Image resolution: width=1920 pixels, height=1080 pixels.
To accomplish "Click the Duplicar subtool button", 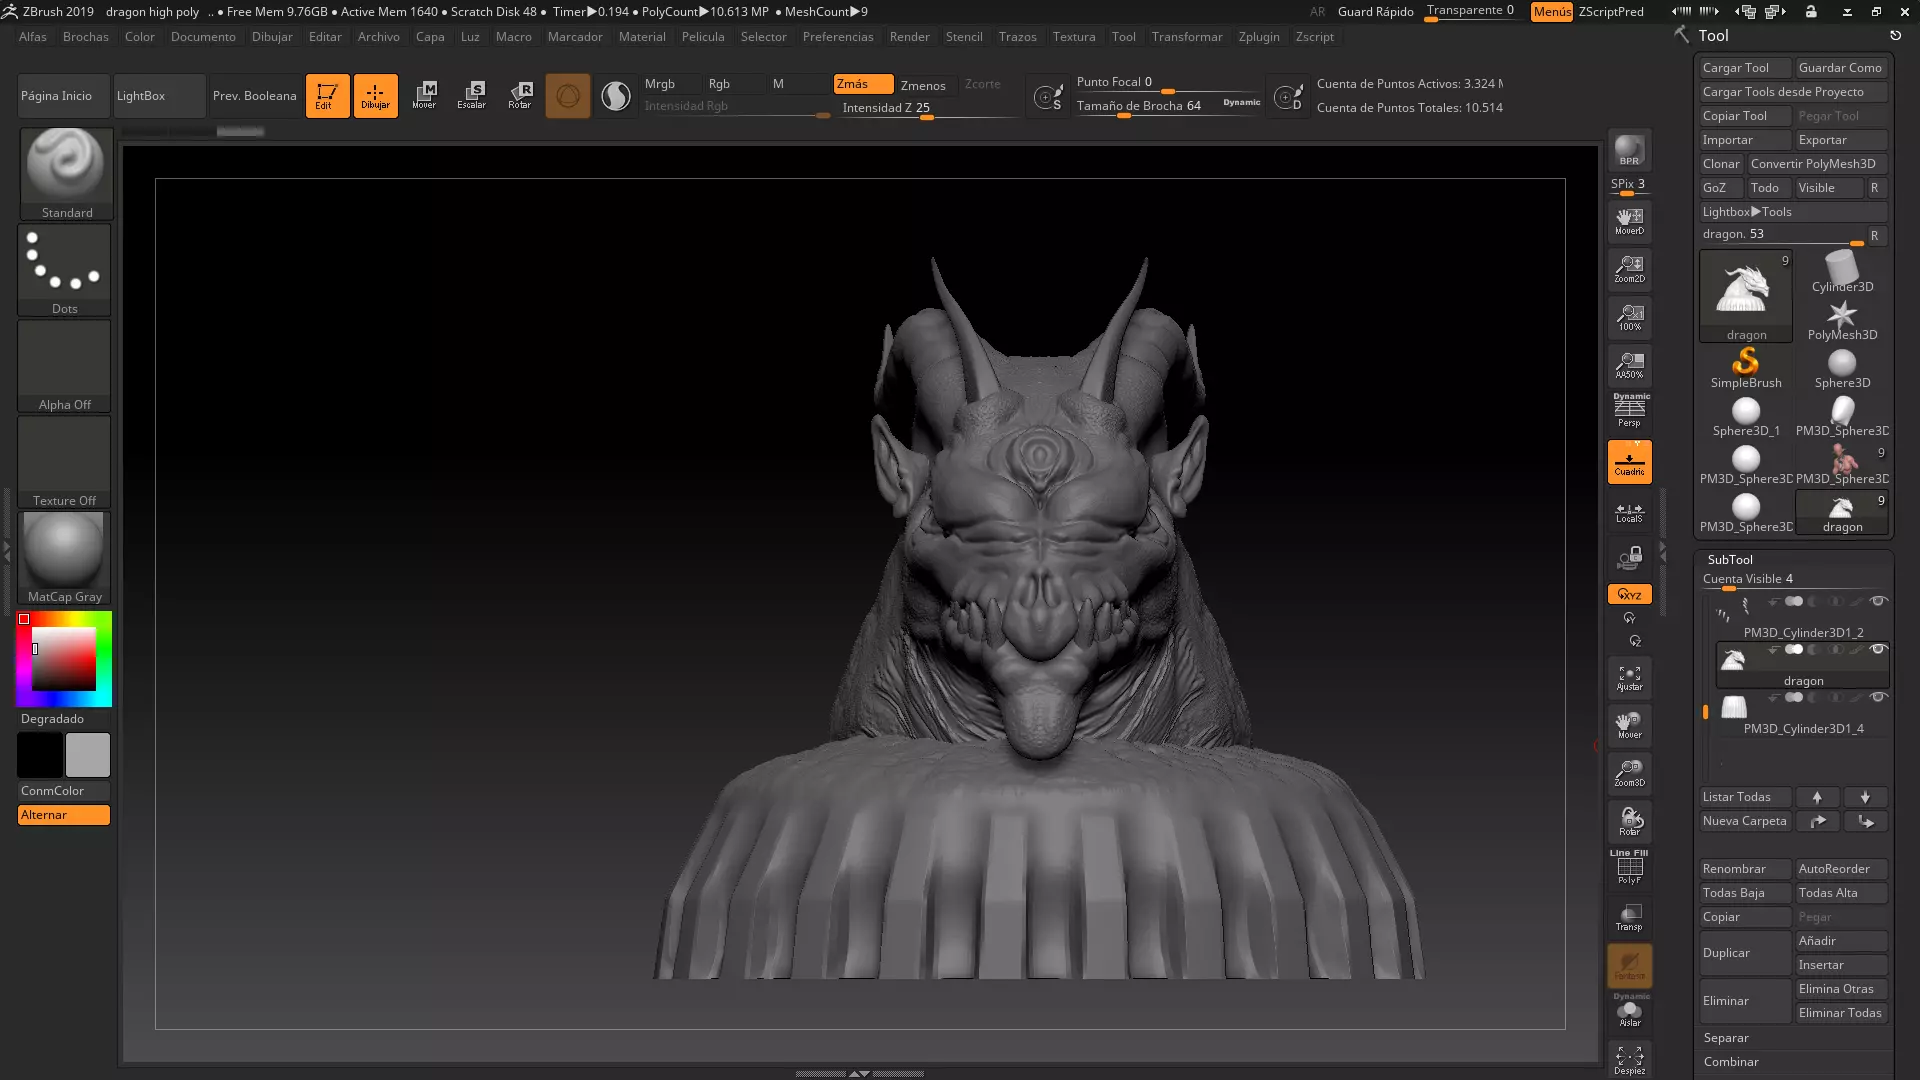I will (1744, 953).
